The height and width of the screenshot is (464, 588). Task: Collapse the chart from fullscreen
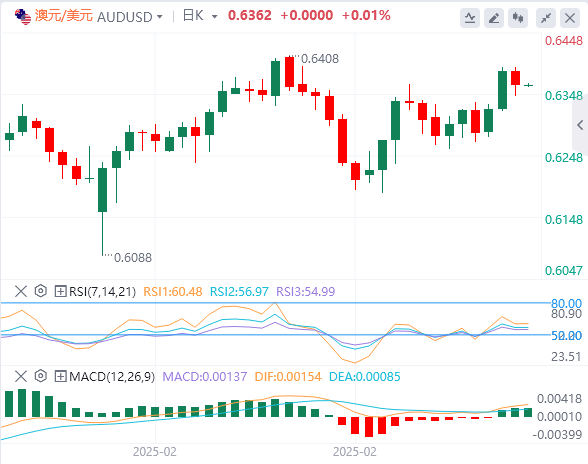546,18
